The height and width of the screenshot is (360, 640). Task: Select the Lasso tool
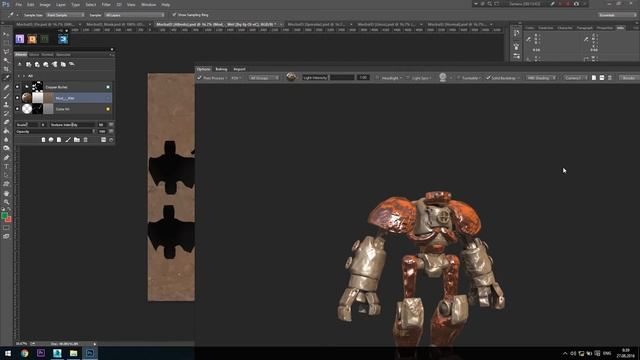click(6, 52)
